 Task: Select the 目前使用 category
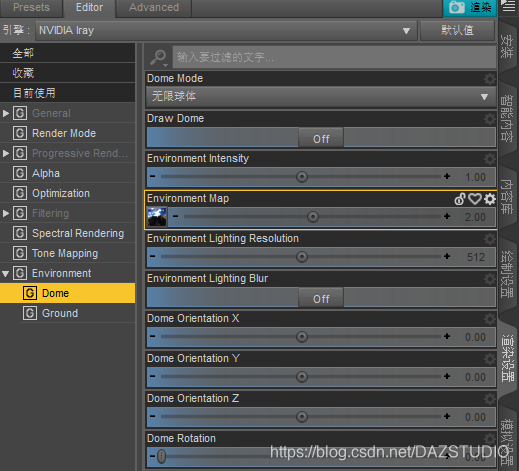coord(68,93)
